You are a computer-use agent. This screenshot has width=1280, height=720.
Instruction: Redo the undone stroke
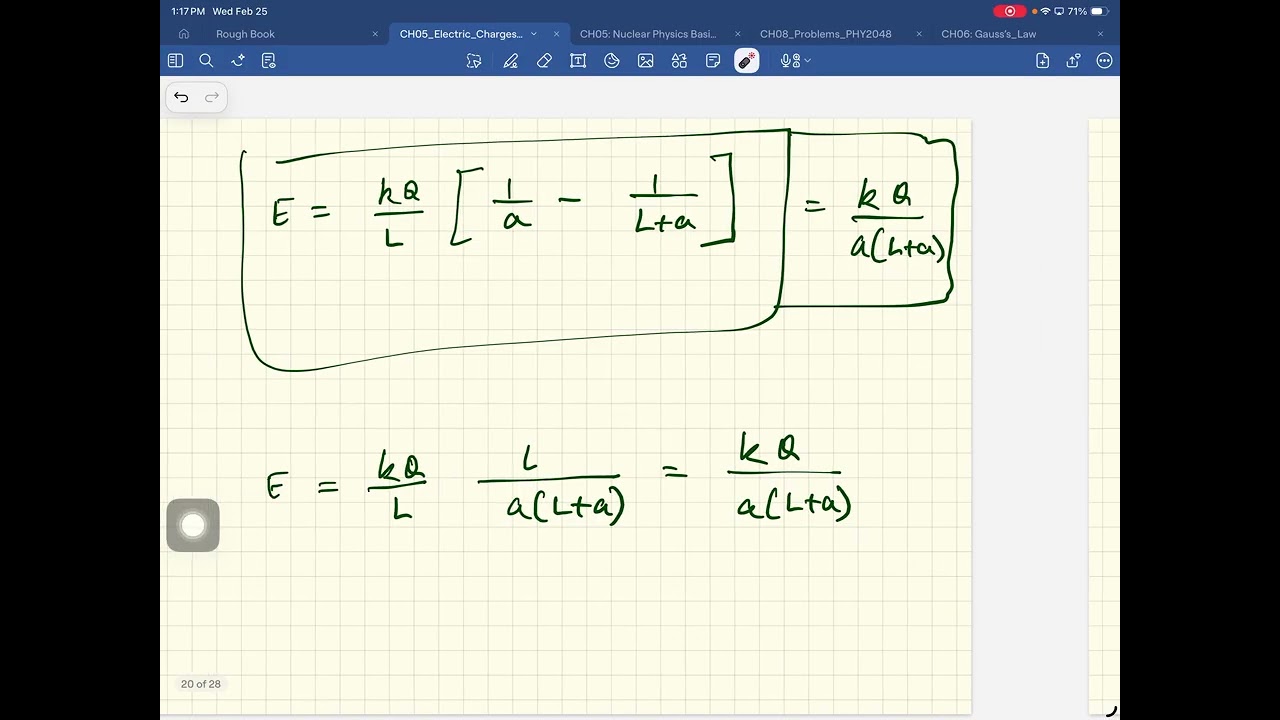tap(212, 97)
